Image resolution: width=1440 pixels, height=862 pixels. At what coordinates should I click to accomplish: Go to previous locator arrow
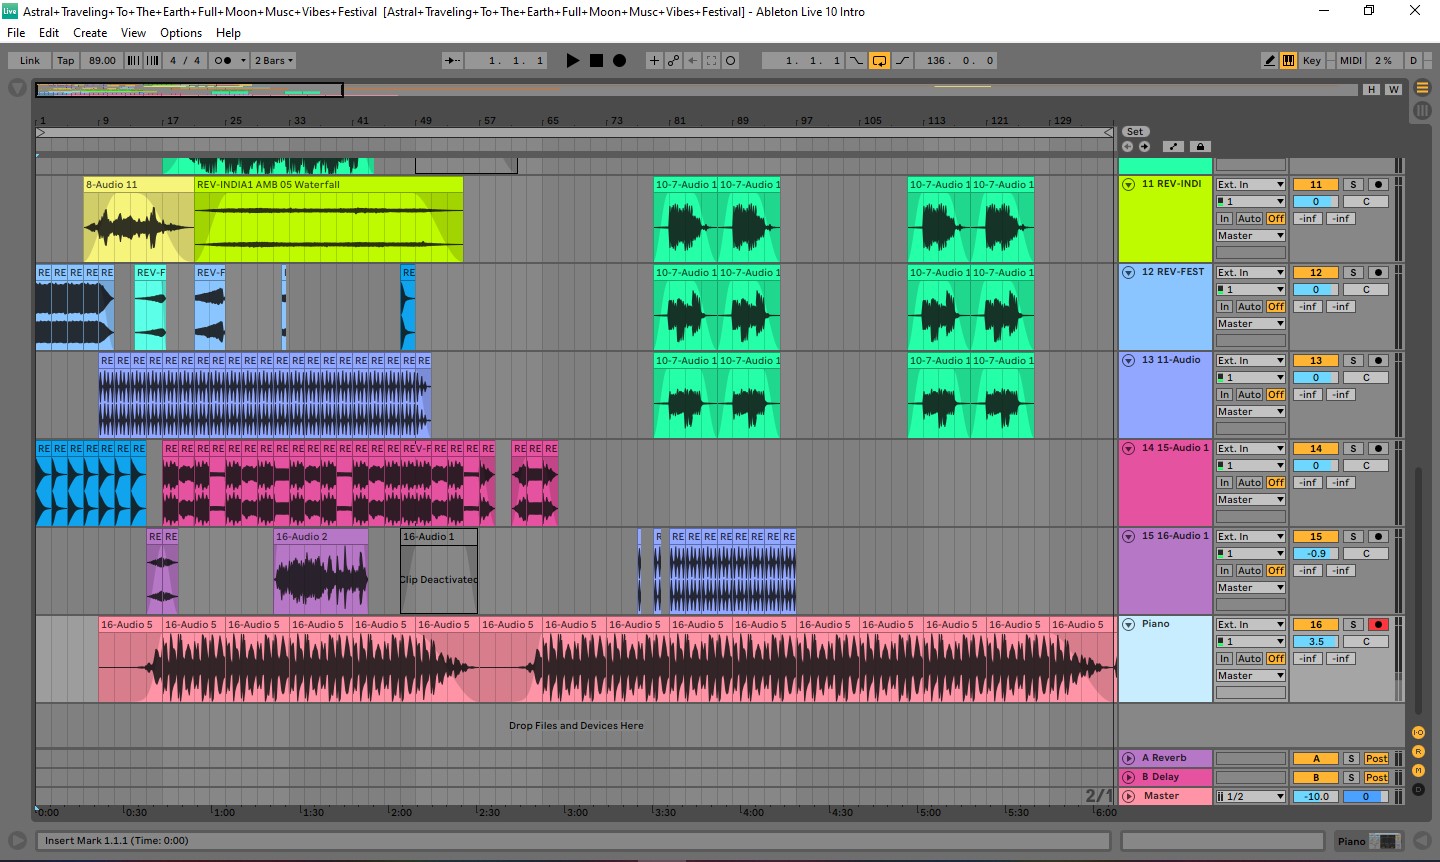(x=1128, y=146)
